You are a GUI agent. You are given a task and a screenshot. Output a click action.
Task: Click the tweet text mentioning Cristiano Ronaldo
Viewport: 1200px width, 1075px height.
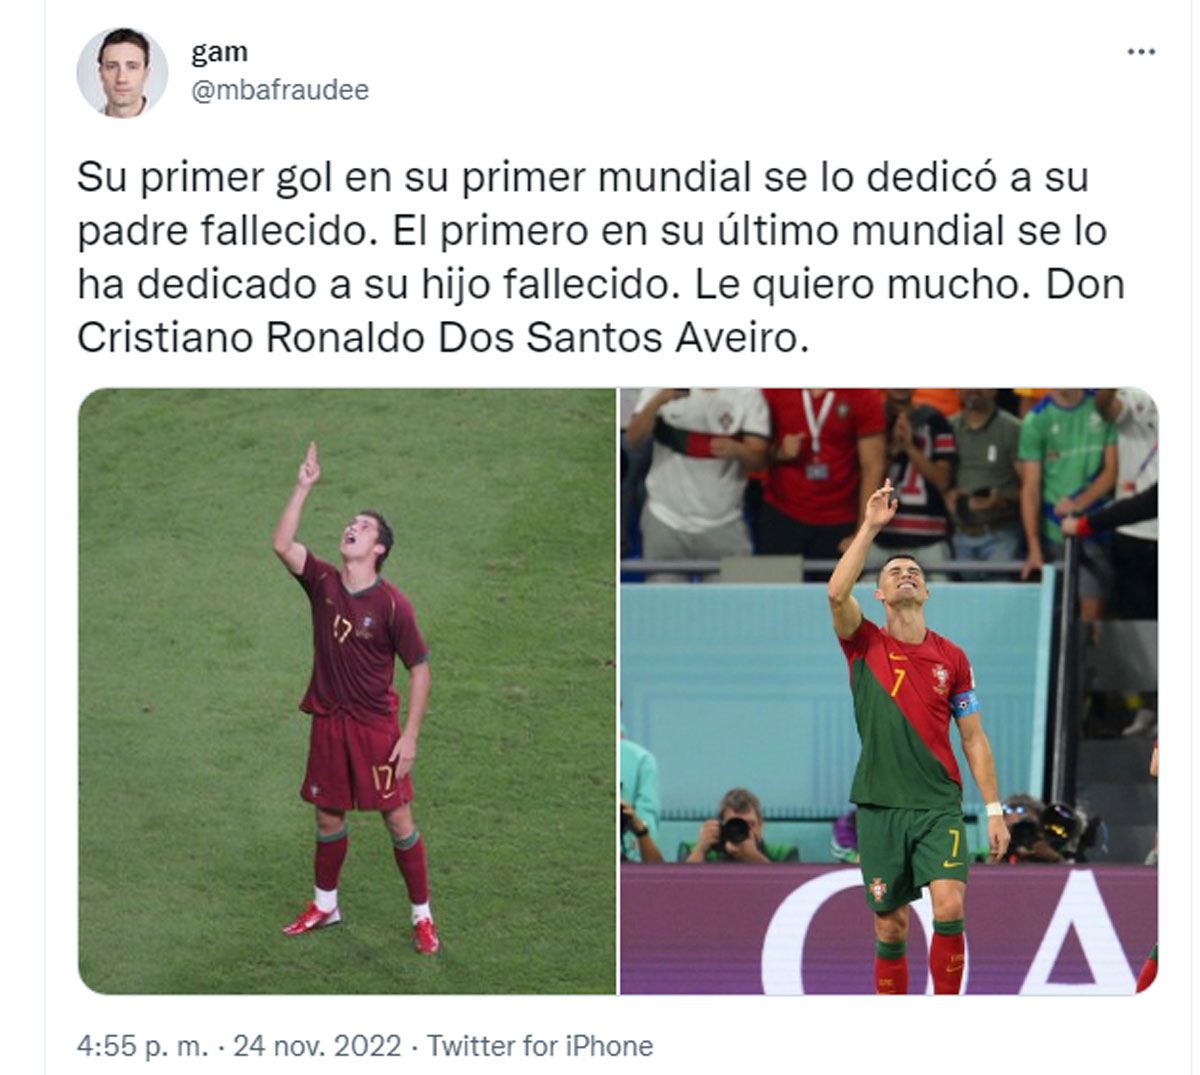pyautogui.click(x=601, y=258)
